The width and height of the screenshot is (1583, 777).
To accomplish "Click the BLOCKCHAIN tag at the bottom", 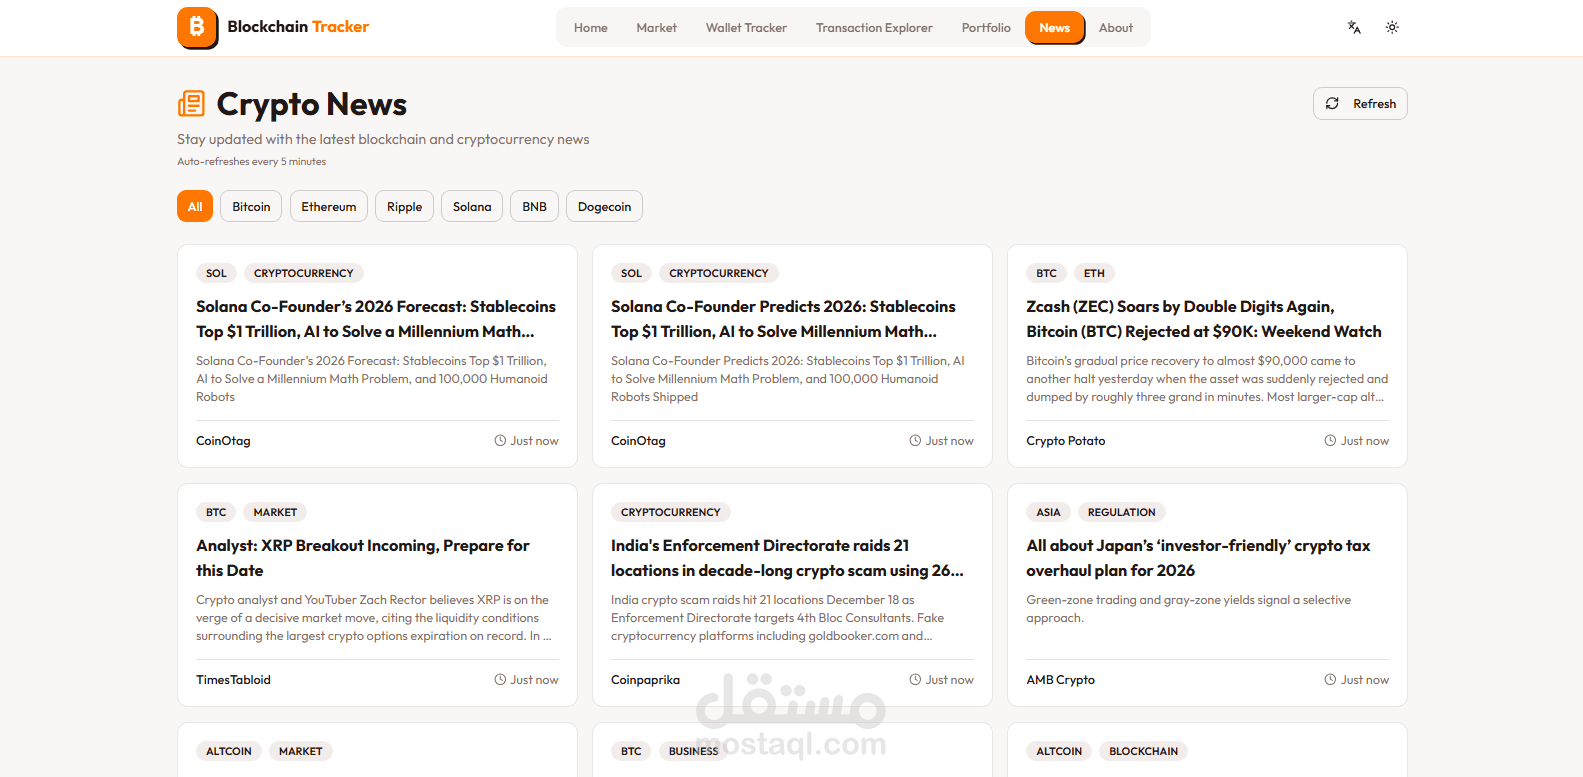I will click(x=1143, y=751).
